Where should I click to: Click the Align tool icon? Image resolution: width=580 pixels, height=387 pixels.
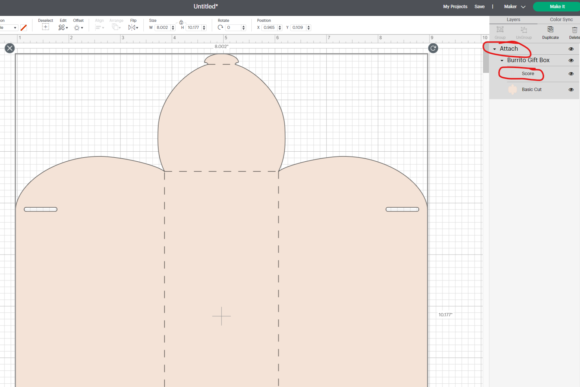[x=98, y=27]
